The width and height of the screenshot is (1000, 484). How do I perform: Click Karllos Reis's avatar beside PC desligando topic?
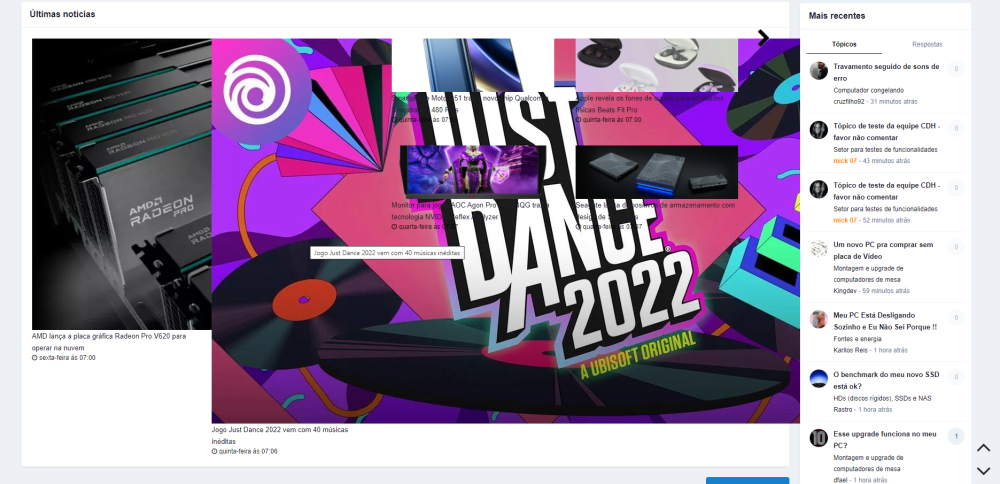click(818, 319)
